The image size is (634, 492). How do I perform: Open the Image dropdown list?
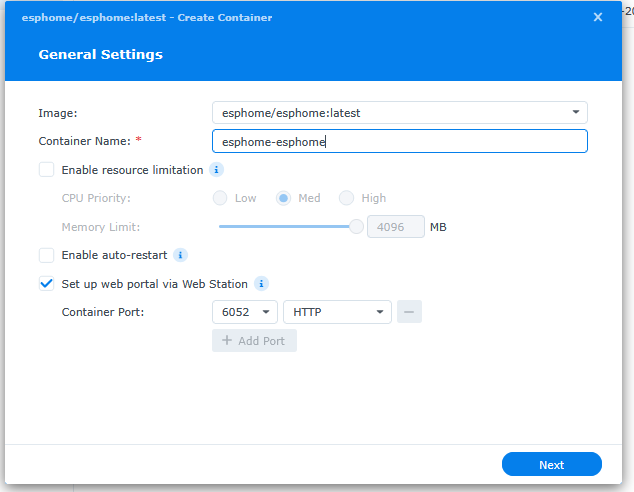coord(399,112)
